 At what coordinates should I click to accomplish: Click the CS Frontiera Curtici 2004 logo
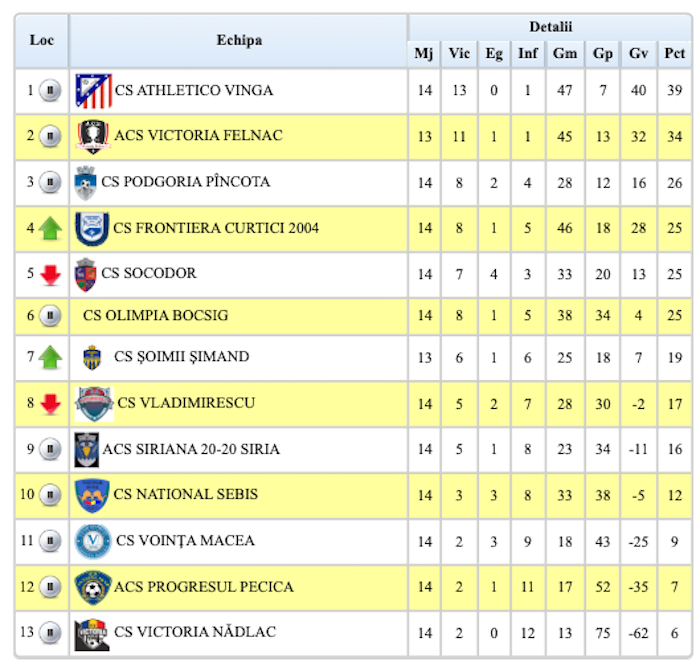click(92, 228)
